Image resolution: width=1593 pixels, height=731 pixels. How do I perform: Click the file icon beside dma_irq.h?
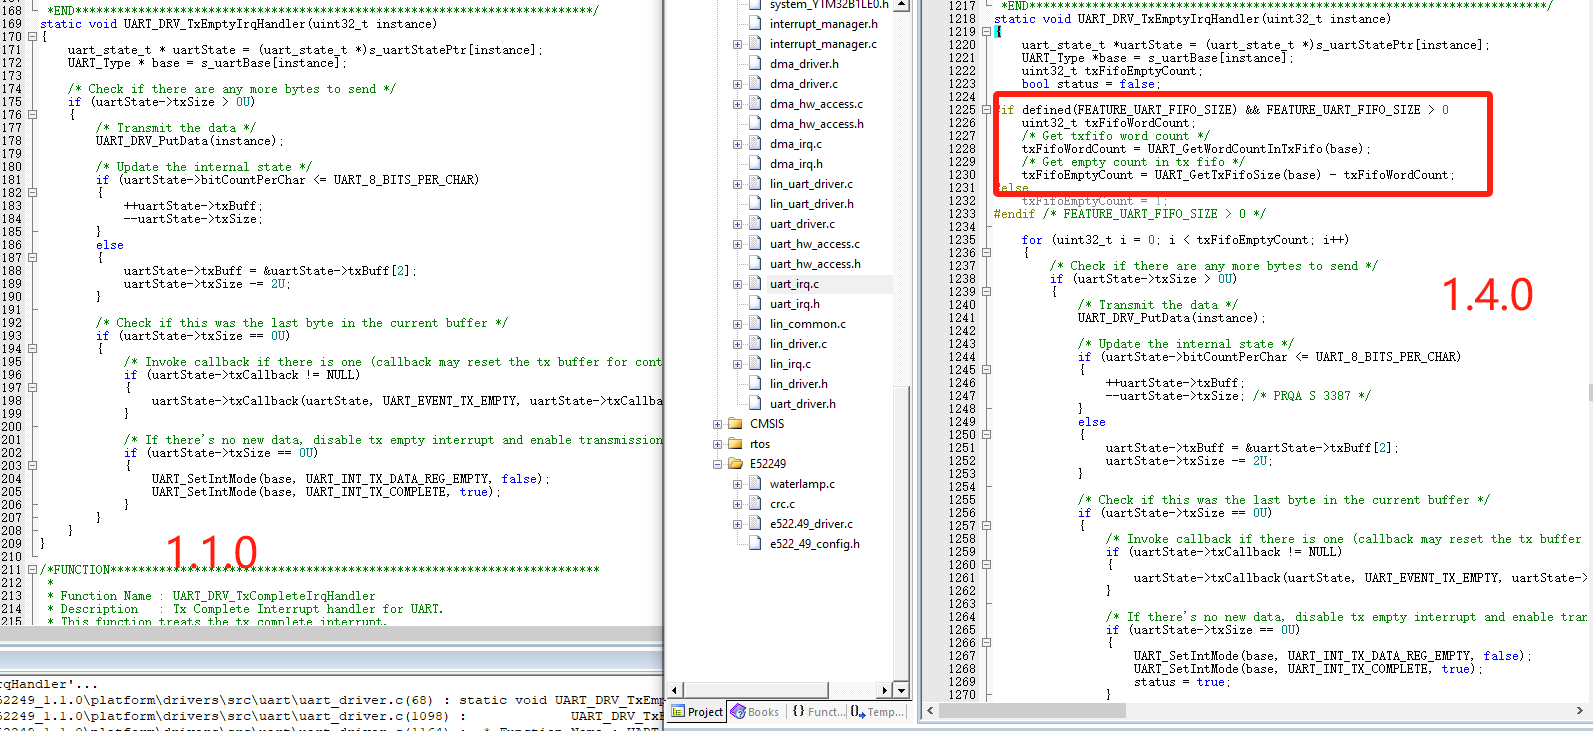click(x=756, y=164)
